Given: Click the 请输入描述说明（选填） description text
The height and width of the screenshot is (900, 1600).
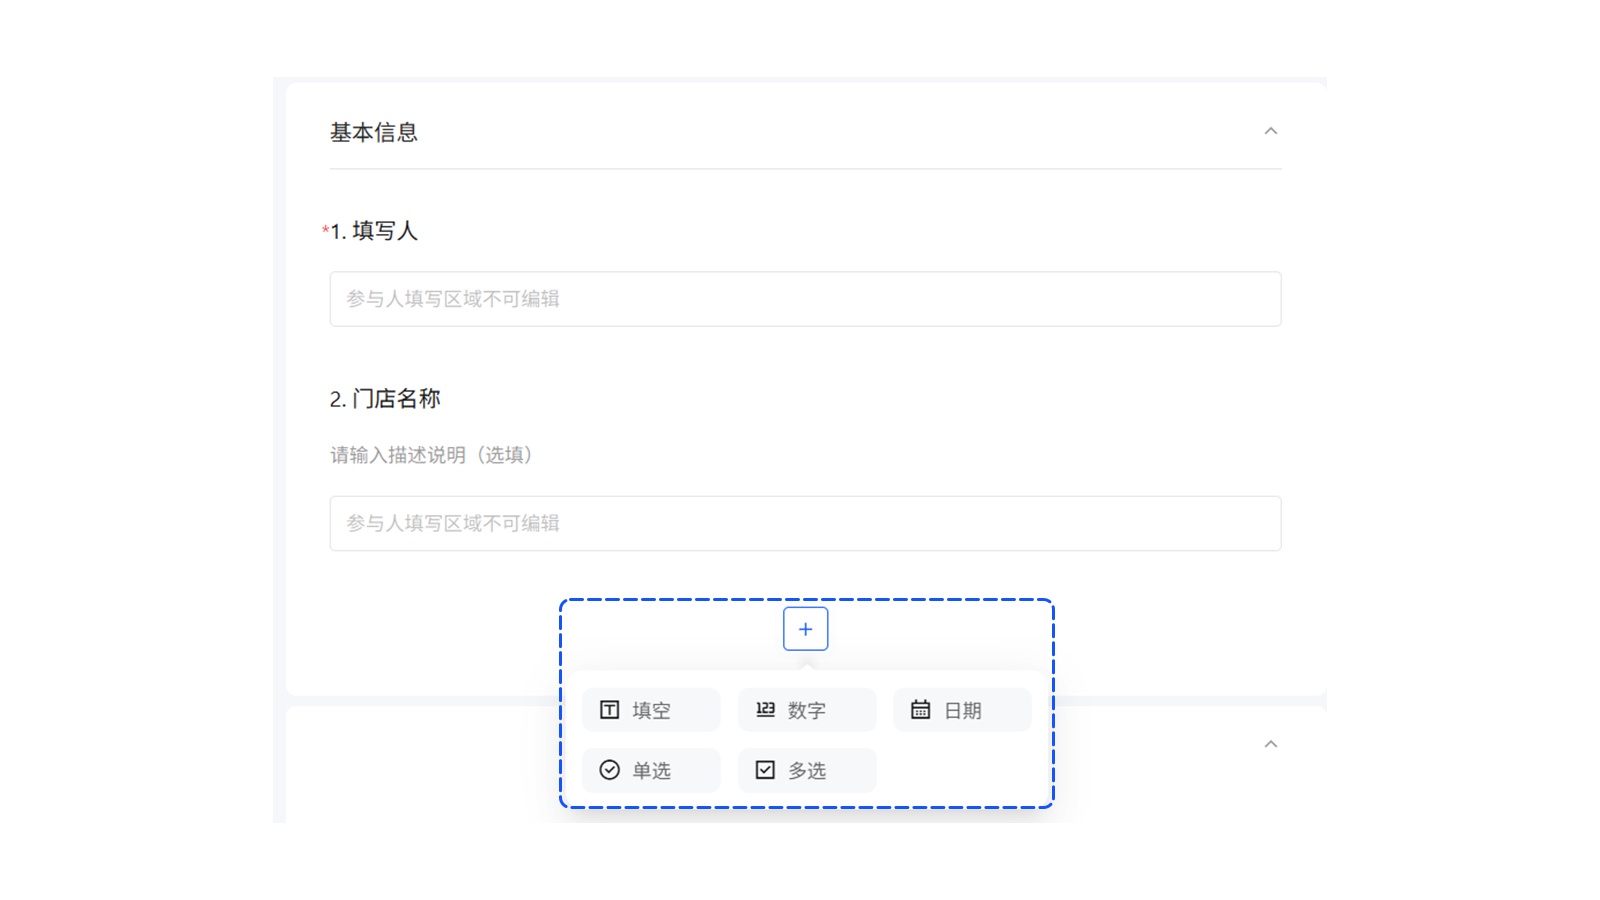Looking at the screenshot, I should coord(431,455).
